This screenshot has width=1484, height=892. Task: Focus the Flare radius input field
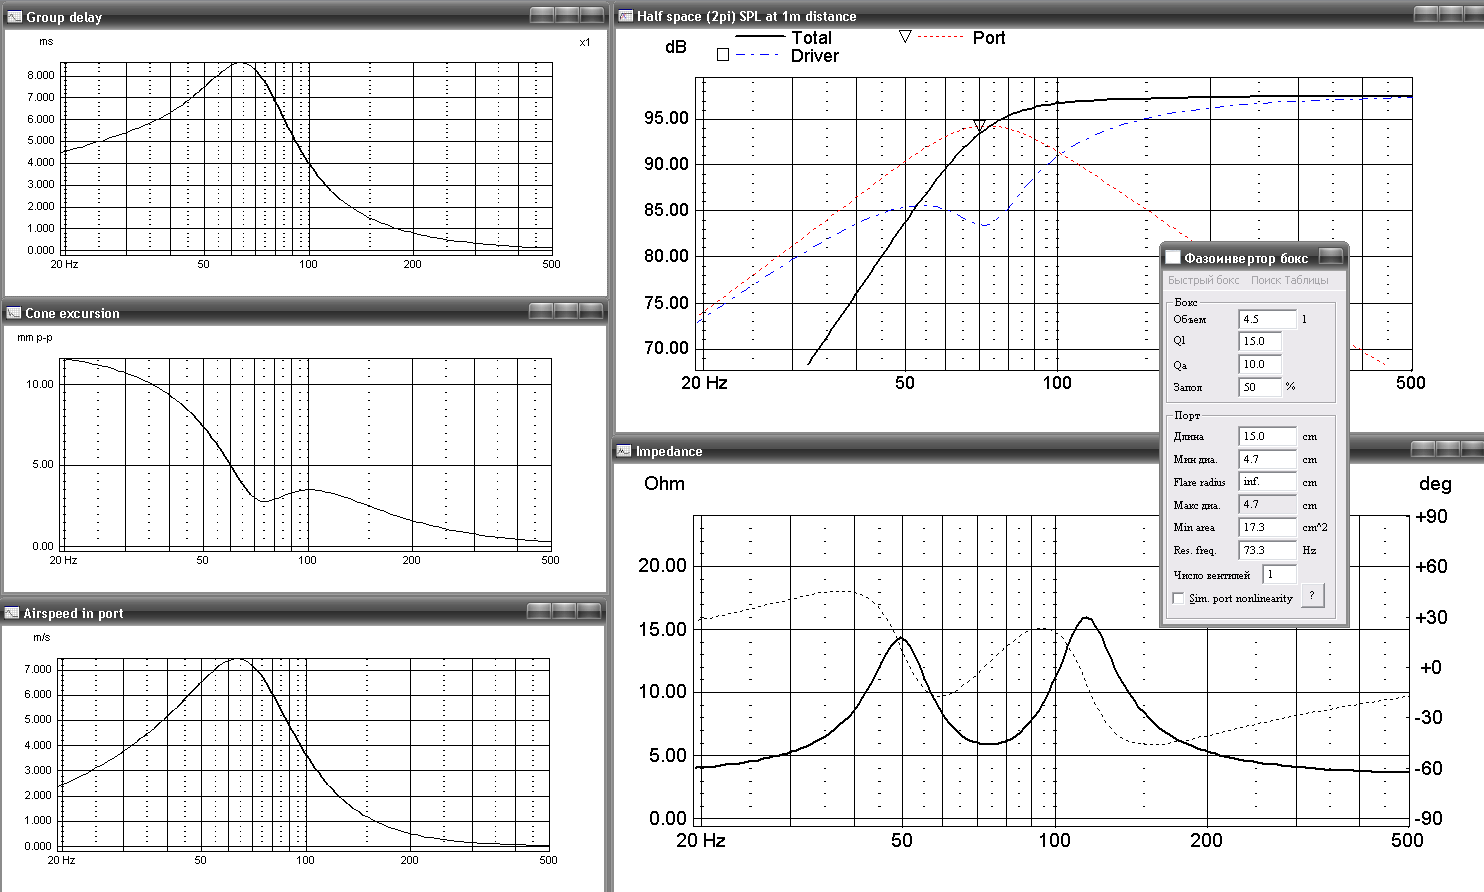click(1266, 482)
